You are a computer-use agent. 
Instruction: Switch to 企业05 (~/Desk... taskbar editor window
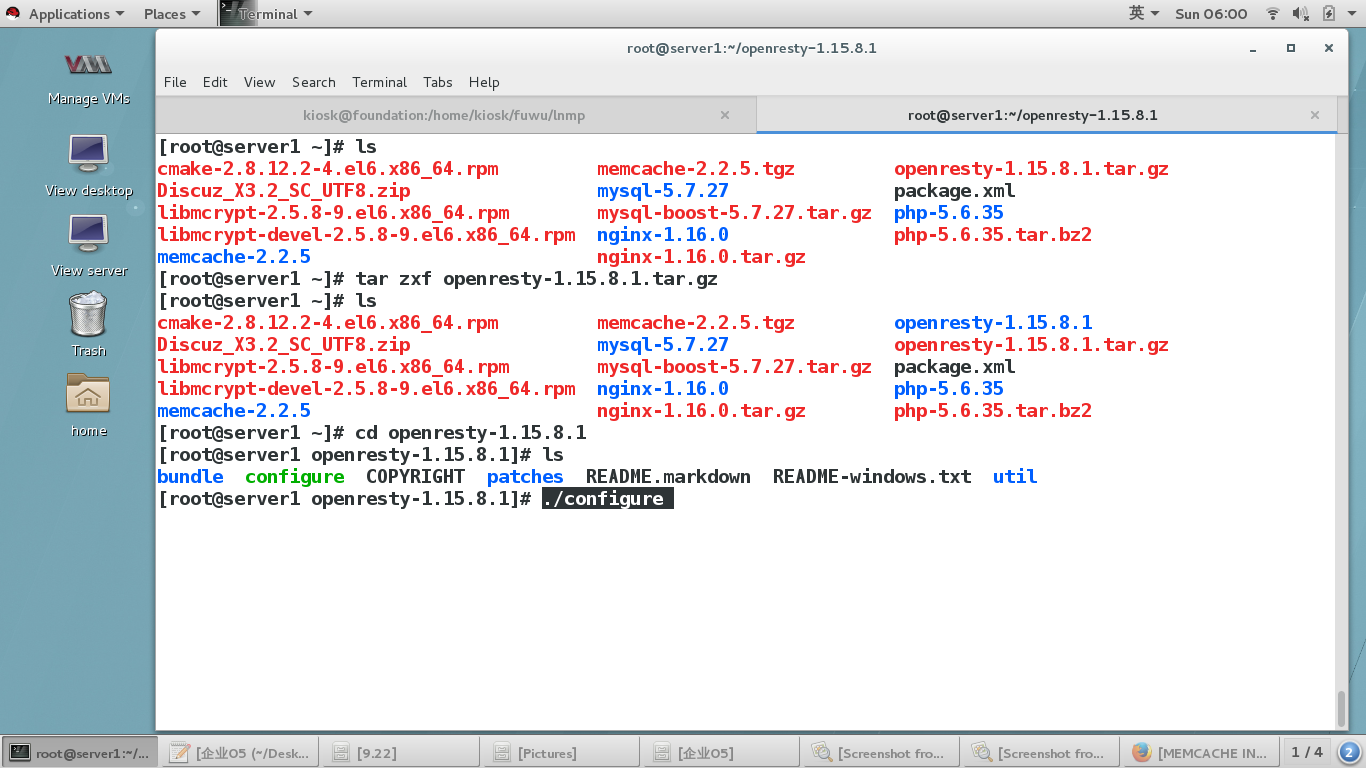(x=241, y=753)
